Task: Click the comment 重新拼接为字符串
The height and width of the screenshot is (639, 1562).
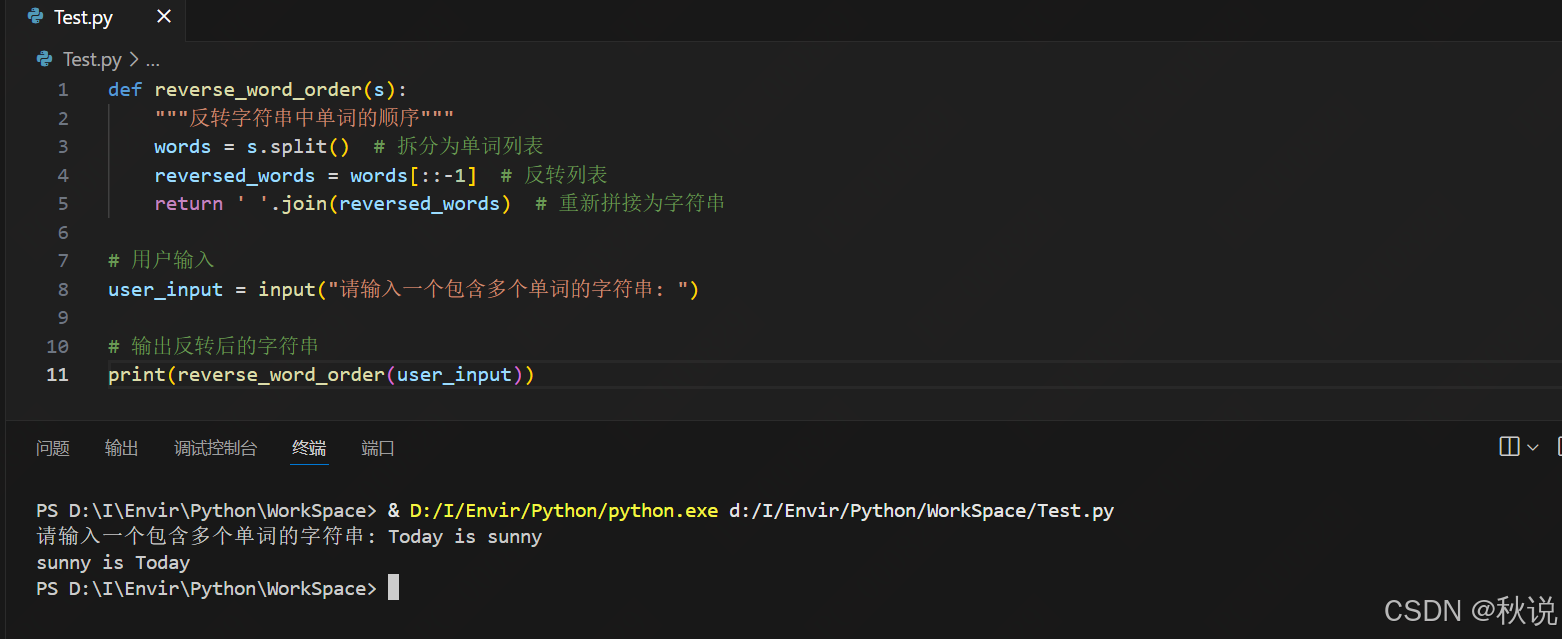Action: [630, 203]
